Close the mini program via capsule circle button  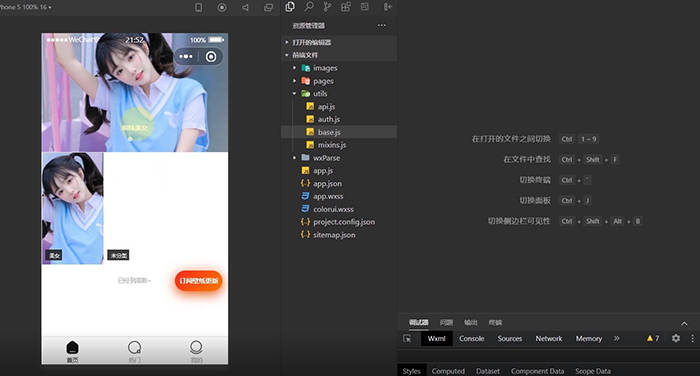[x=211, y=57]
